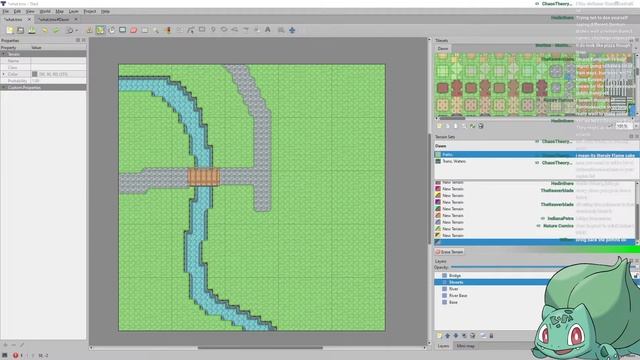Open the World menu

pyautogui.click(x=45, y=11)
